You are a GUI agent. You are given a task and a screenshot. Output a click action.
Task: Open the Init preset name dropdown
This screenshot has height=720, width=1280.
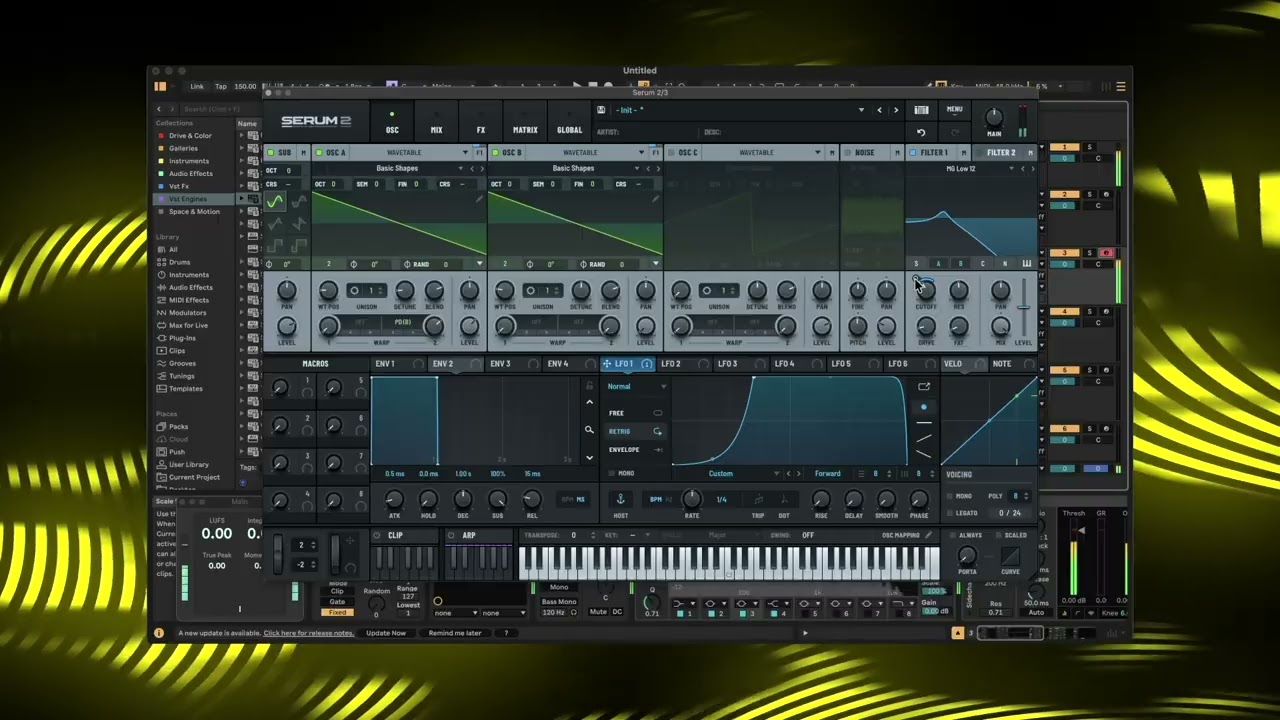[x=737, y=110]
